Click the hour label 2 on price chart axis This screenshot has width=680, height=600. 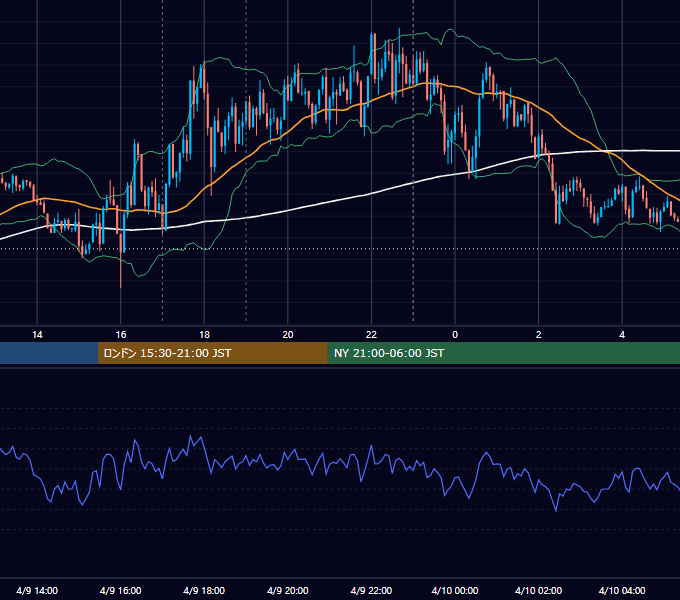539,335
